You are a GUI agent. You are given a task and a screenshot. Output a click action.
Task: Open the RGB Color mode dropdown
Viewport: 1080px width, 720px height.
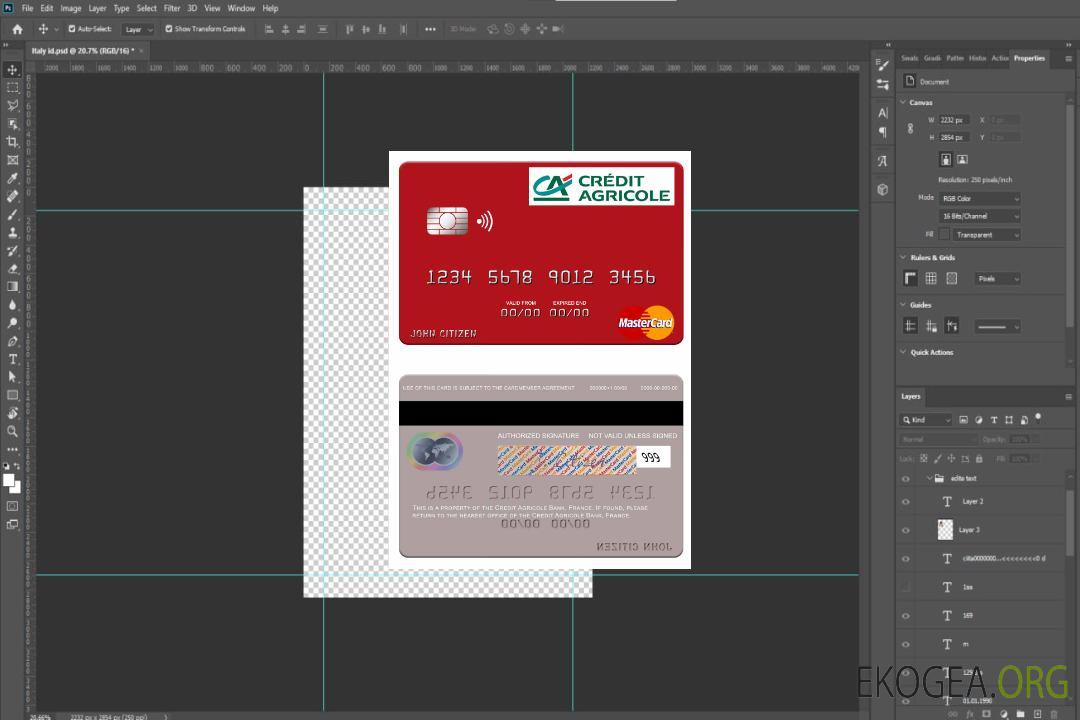(979, 198)
